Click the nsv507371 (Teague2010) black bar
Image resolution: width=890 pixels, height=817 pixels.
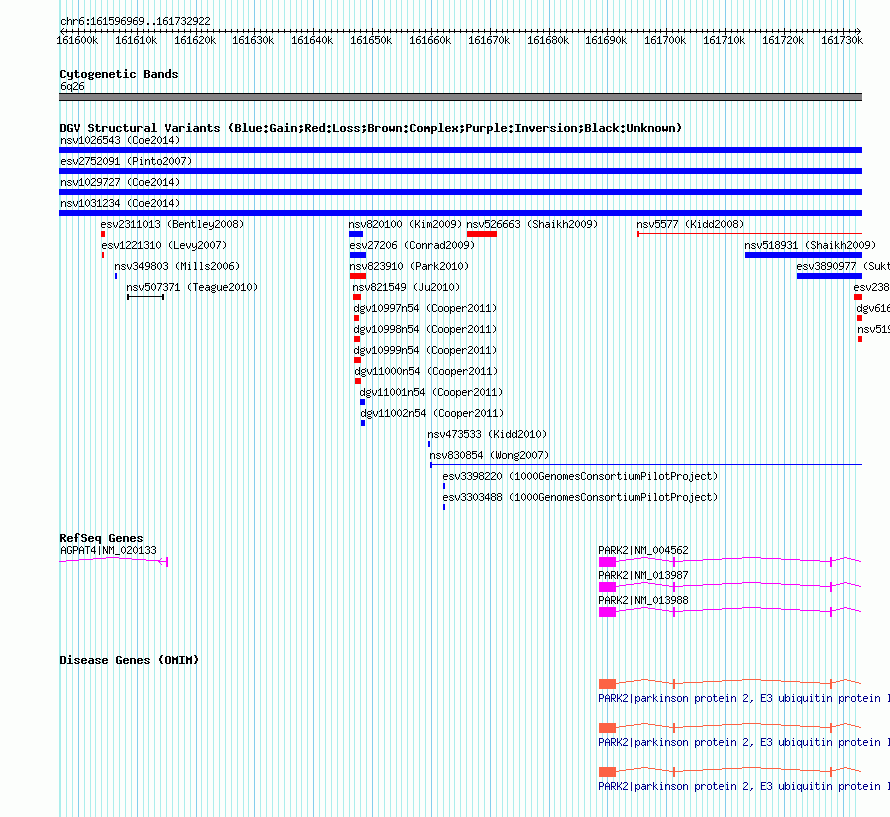(x=145, y=297)
